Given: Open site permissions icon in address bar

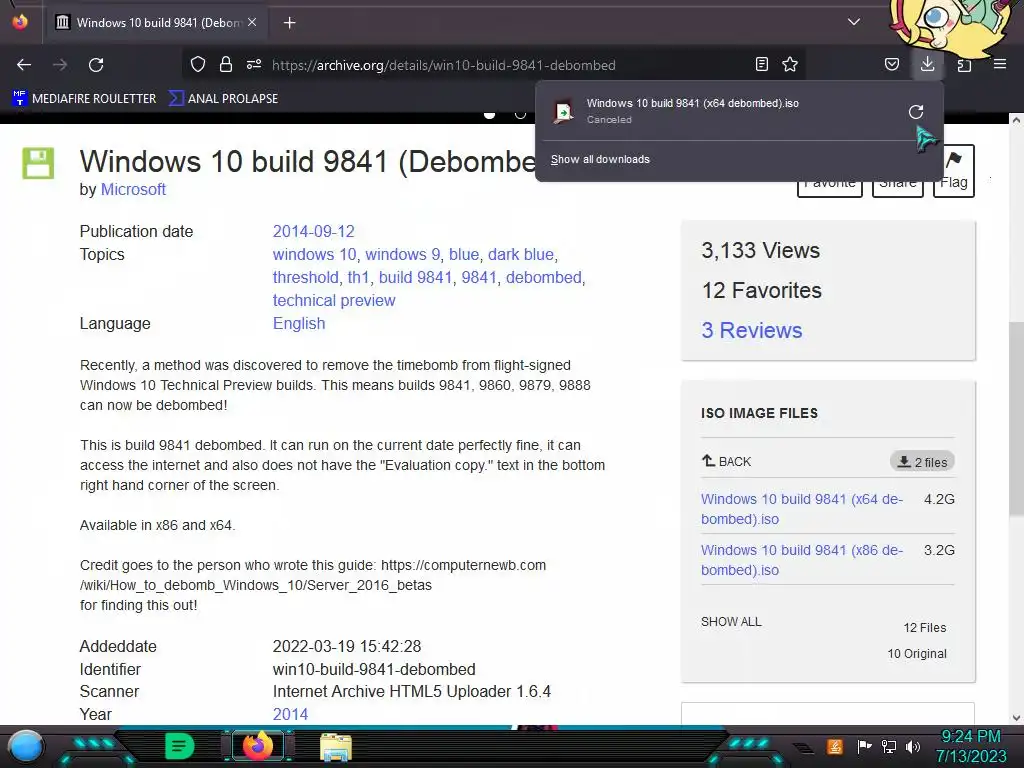Looking at the screenshot, I should (254, 65).
